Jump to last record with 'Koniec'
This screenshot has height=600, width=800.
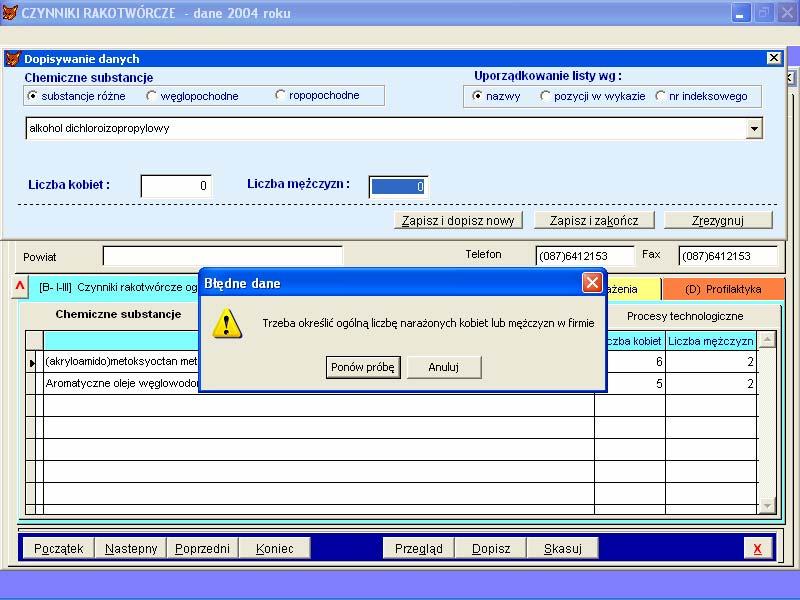[274, 548]
